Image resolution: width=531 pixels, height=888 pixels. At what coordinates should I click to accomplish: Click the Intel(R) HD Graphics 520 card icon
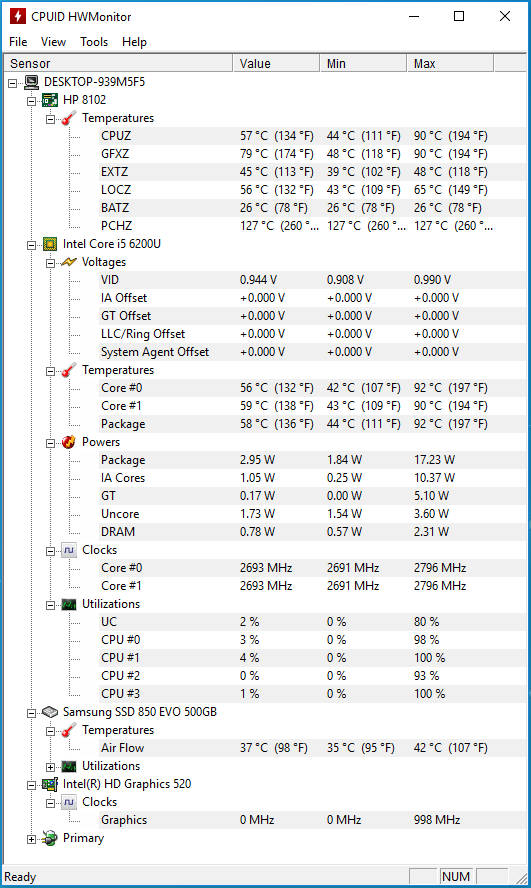click(50, 784)
